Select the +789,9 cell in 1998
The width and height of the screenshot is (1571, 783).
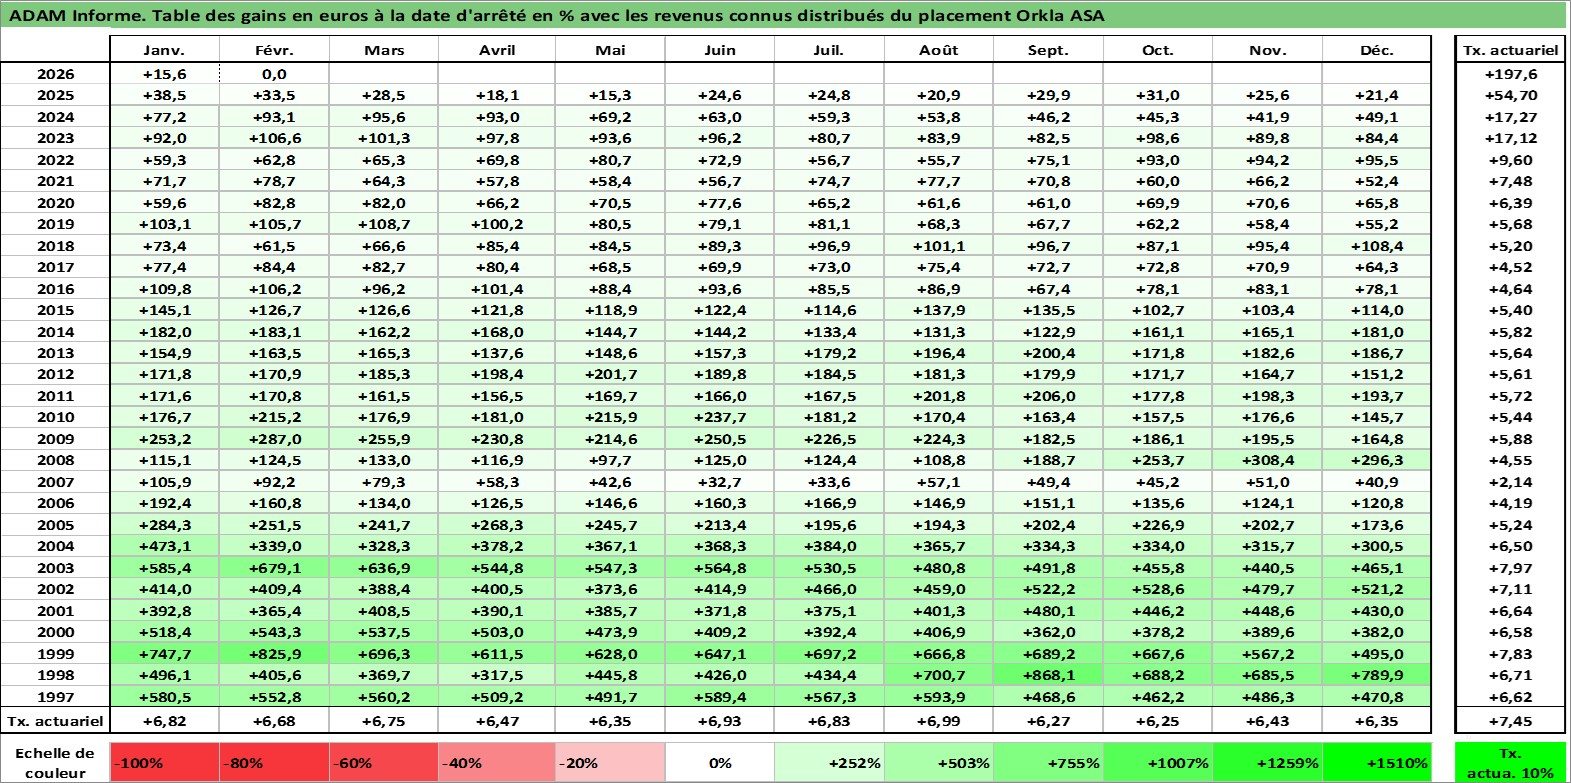(1376, 675)
